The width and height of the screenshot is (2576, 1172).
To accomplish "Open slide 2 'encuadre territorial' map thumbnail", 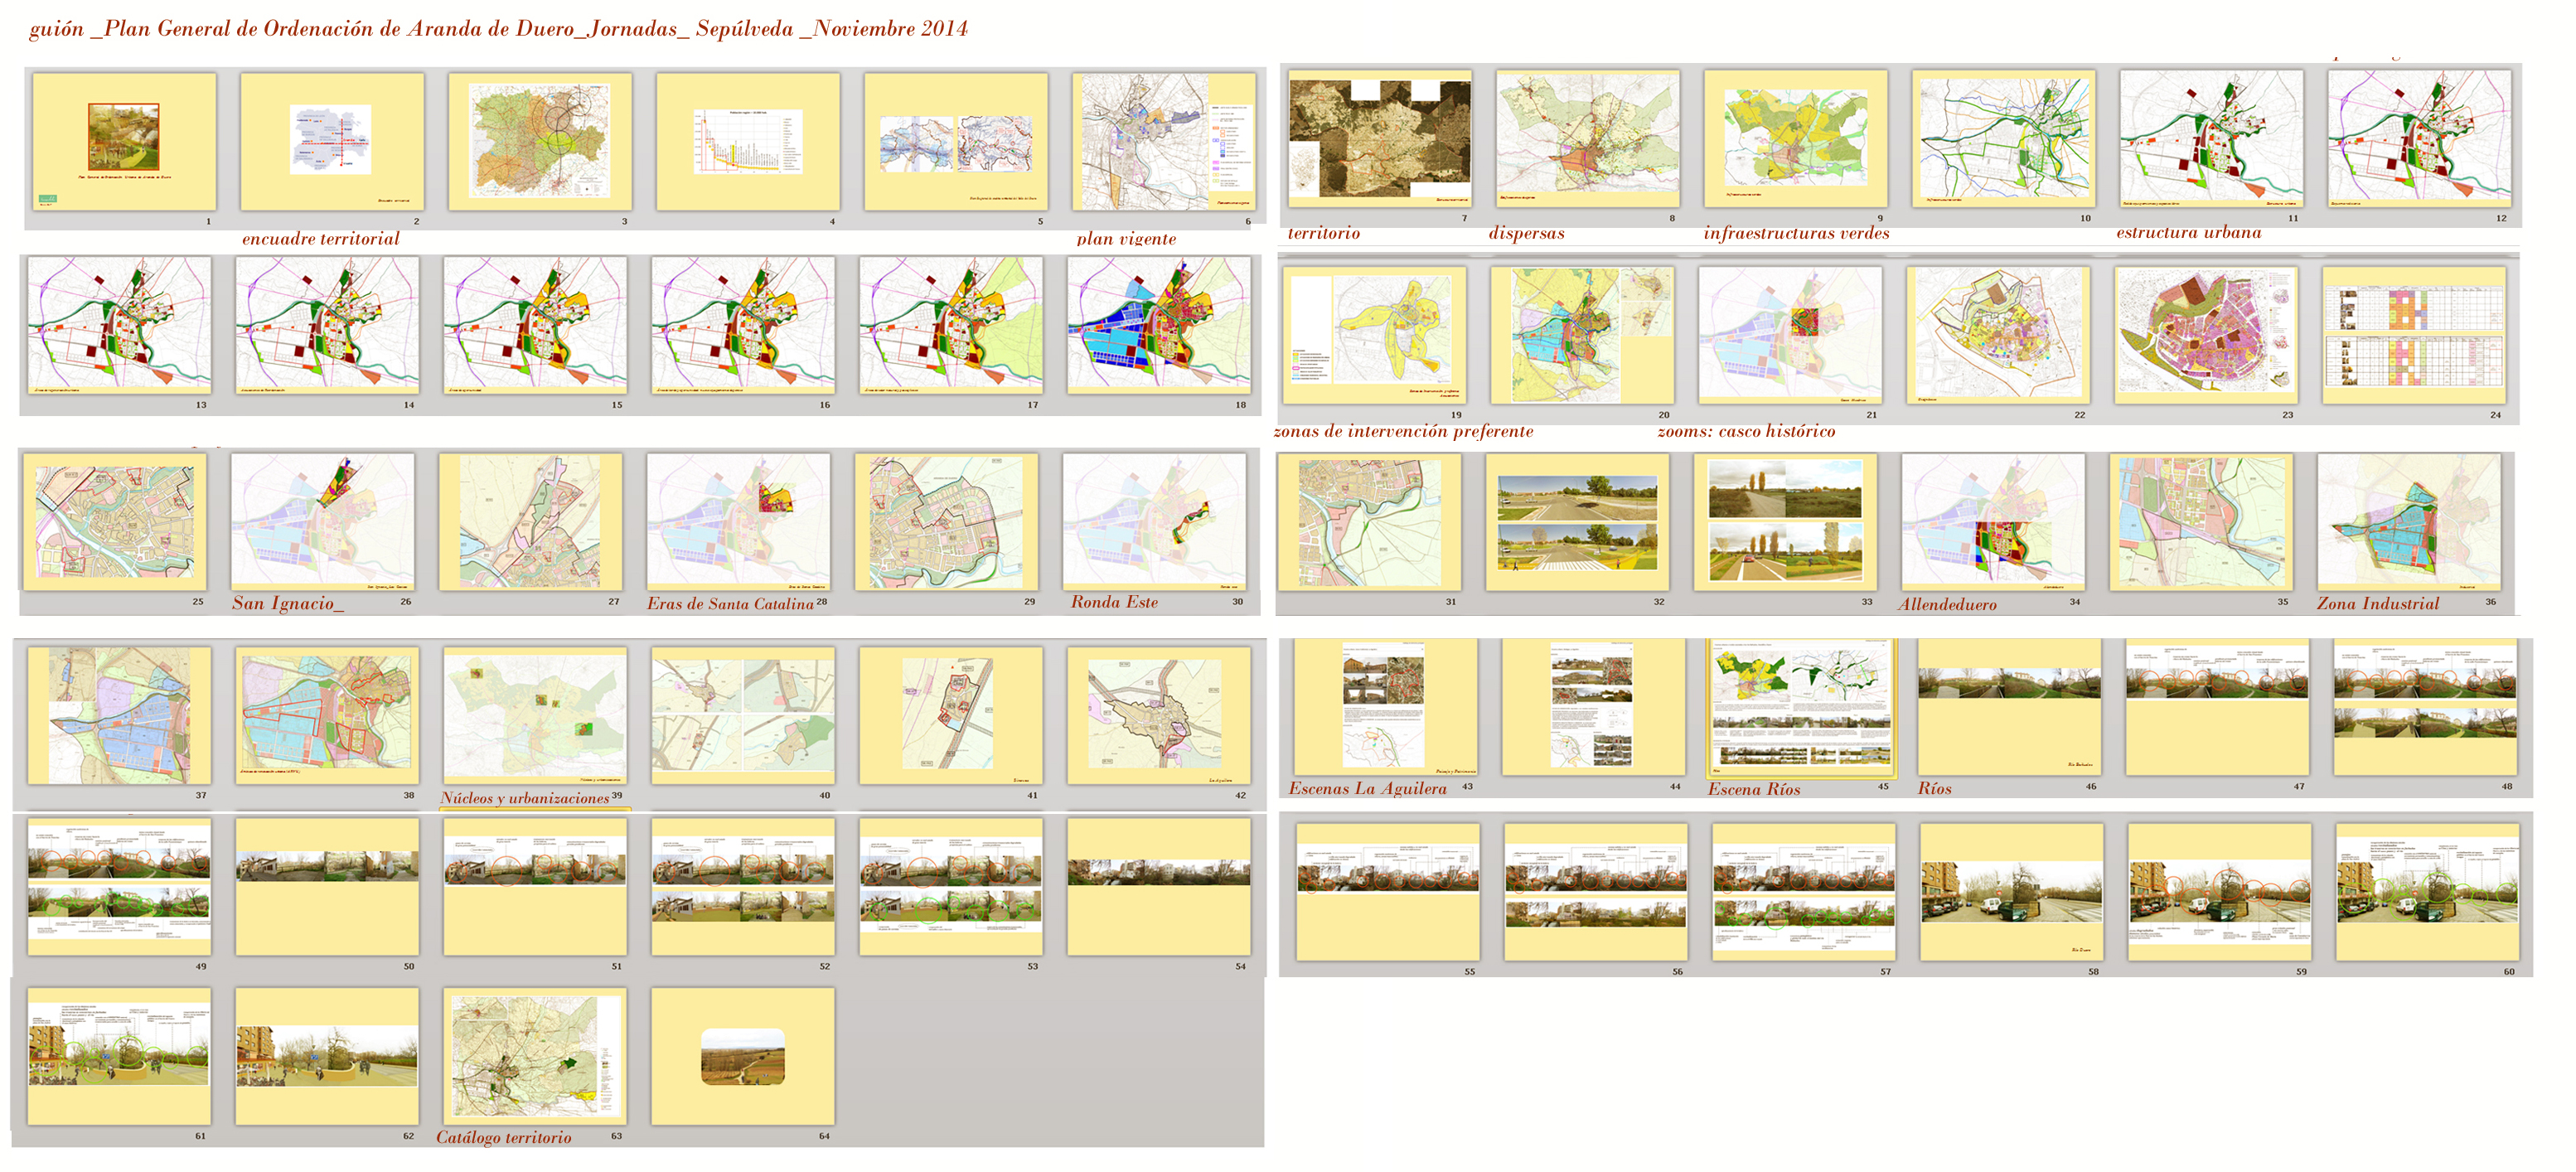I will pyautogui.click(x=332, y=141).
